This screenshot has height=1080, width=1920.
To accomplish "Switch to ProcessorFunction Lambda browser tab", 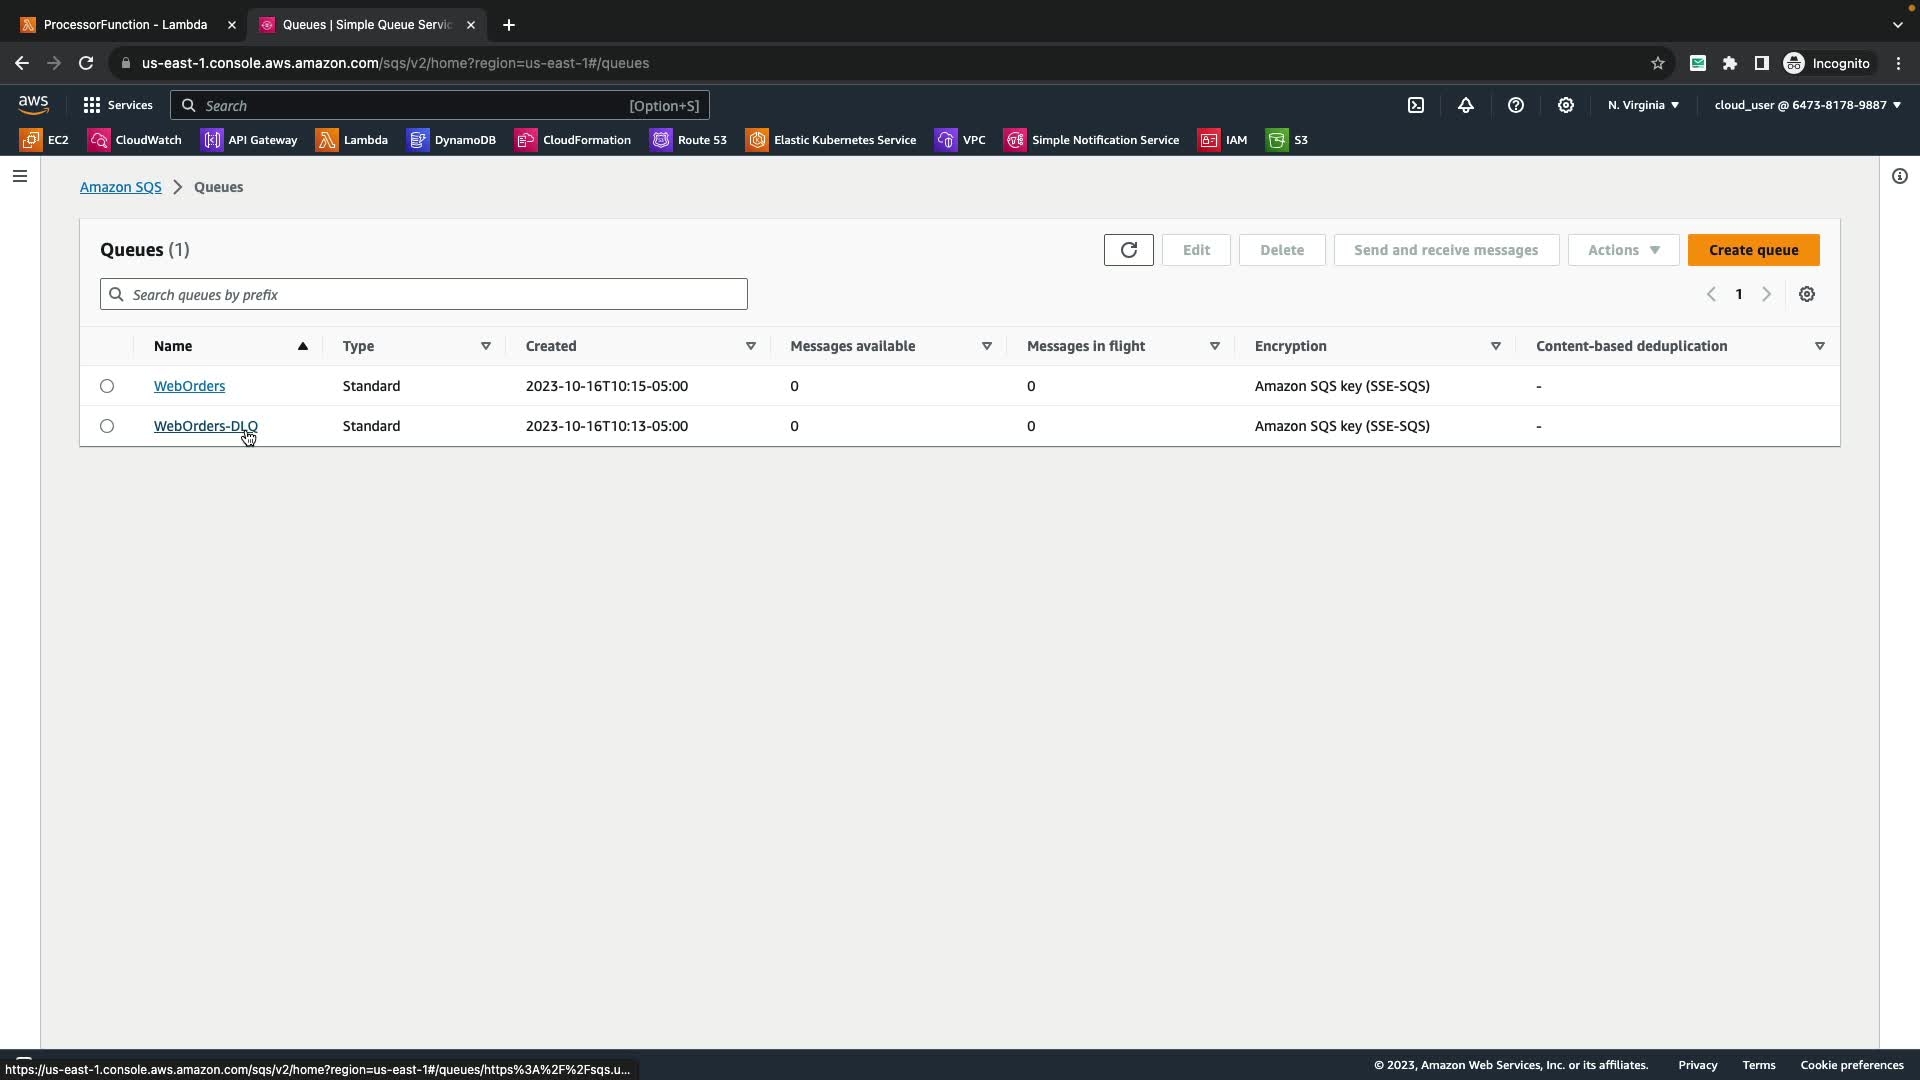I will tap(125, 25).
